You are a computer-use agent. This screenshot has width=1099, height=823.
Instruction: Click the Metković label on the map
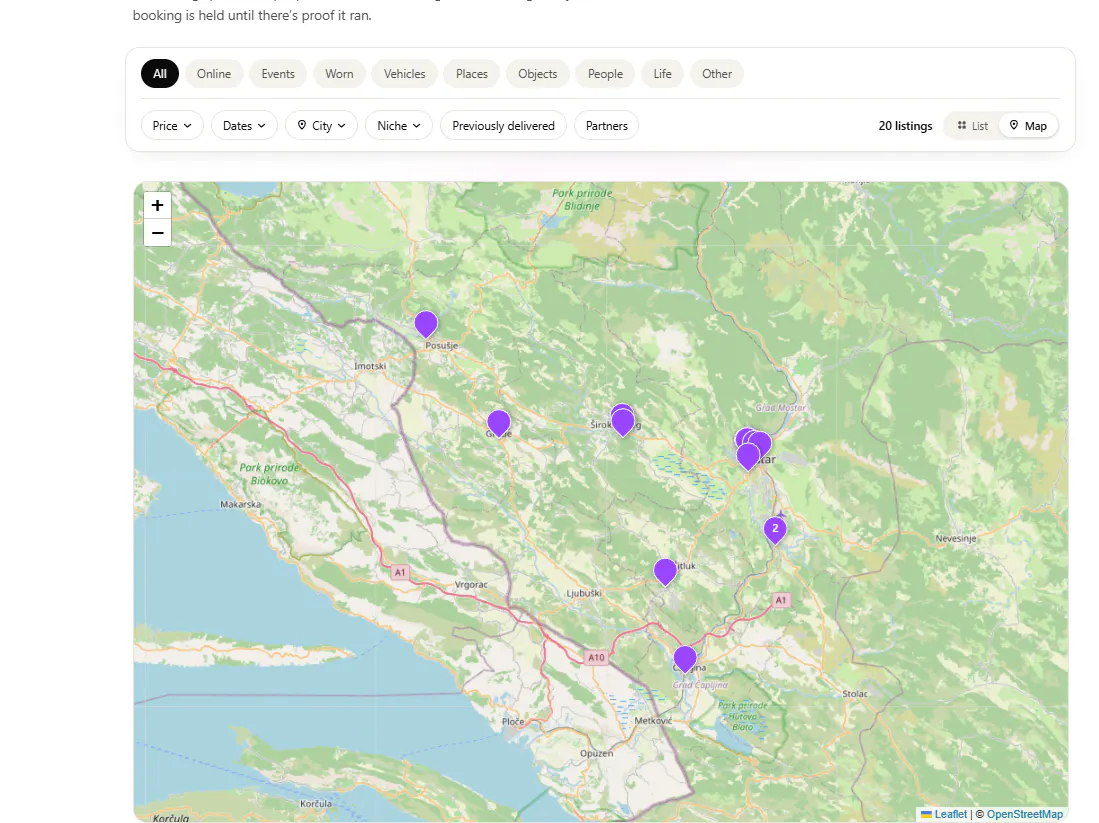pos(653,720)
